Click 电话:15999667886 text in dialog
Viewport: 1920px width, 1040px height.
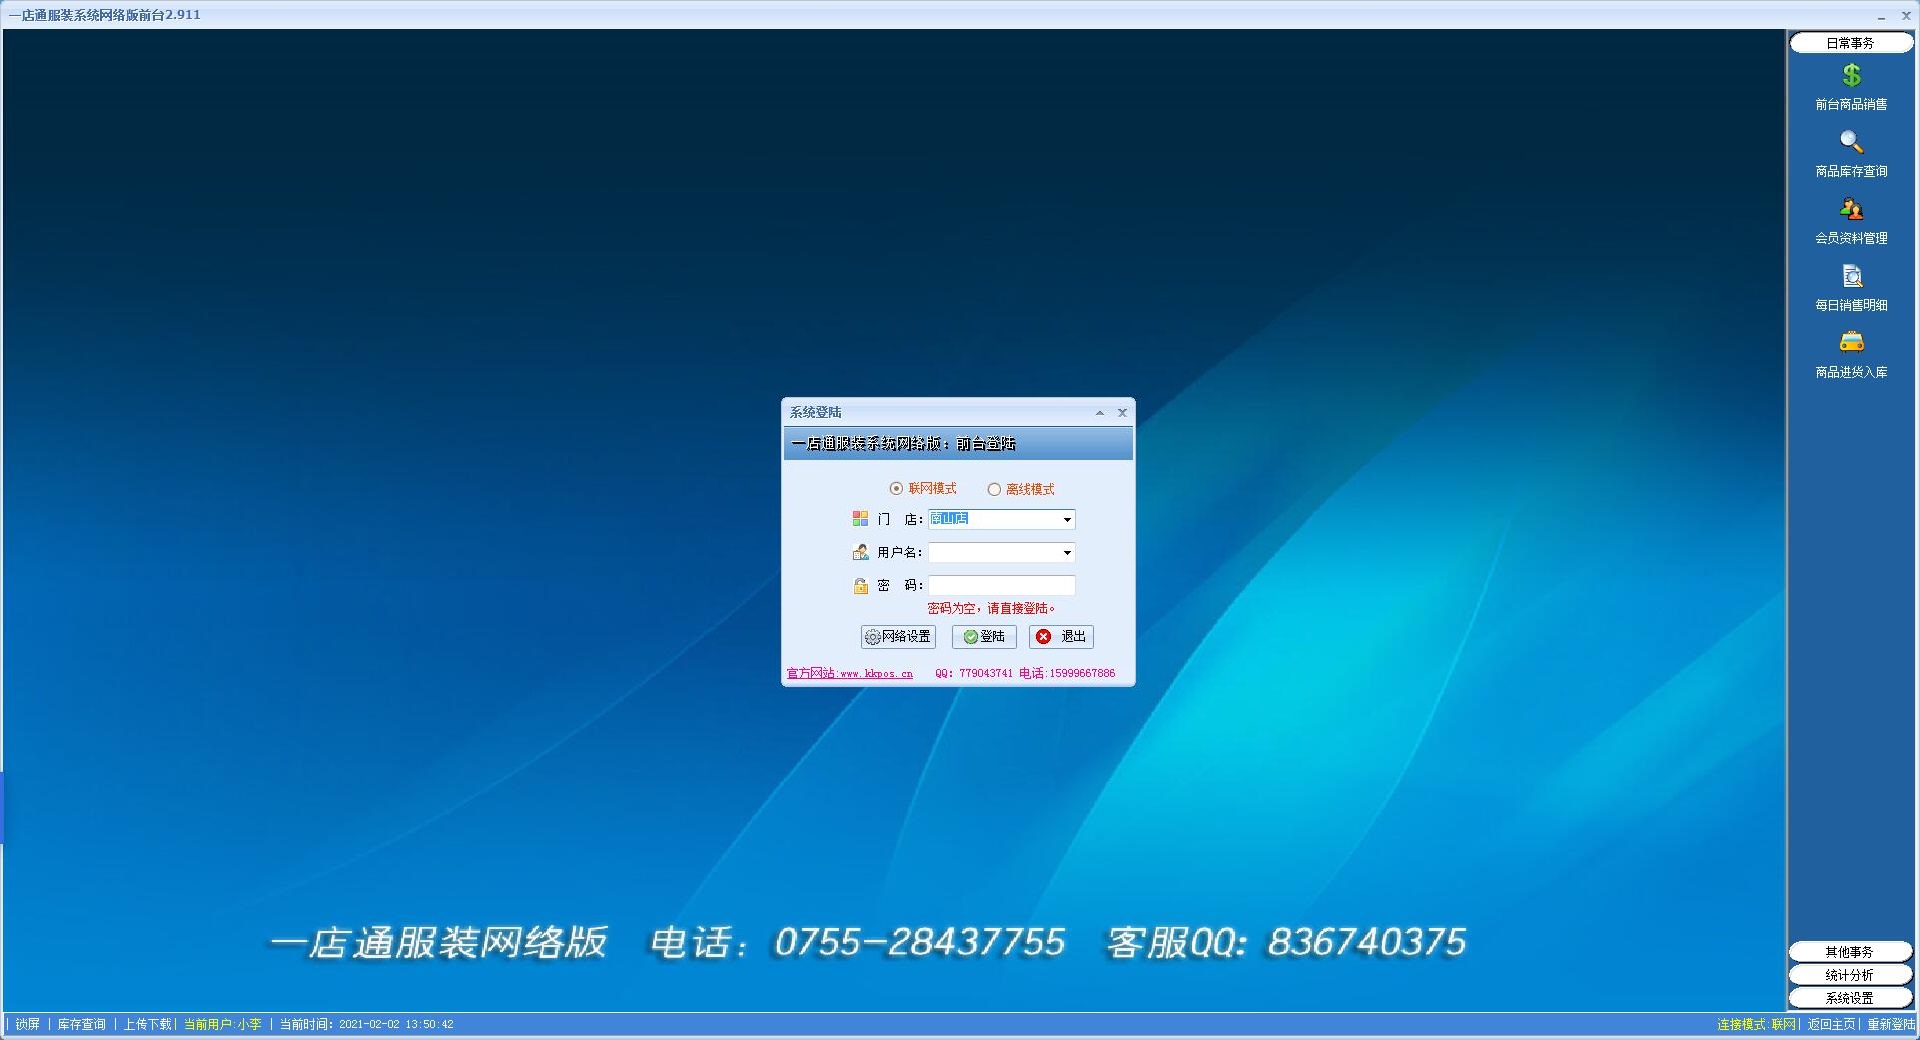1067,674
